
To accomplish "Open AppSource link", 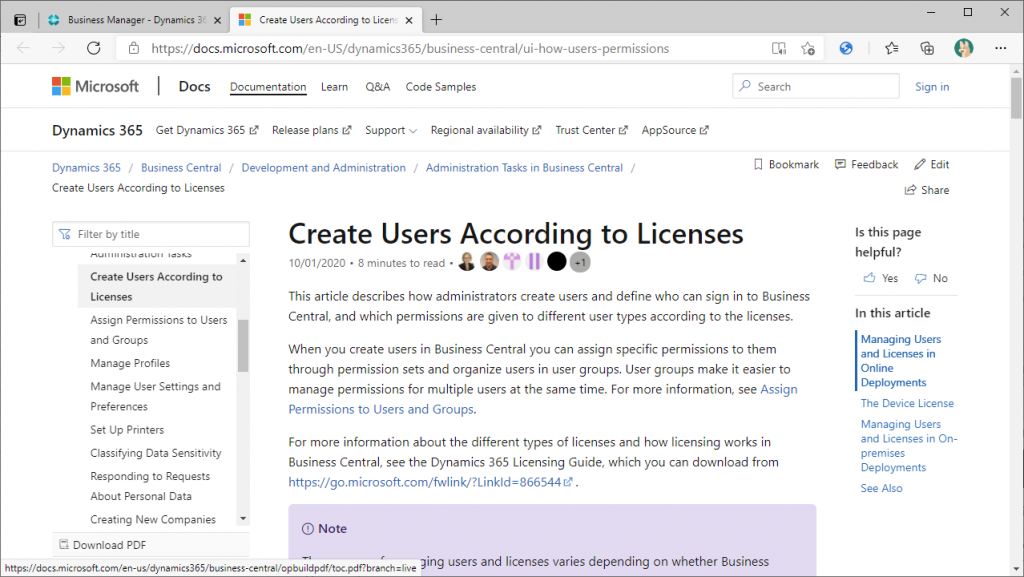I will (675, 131).
